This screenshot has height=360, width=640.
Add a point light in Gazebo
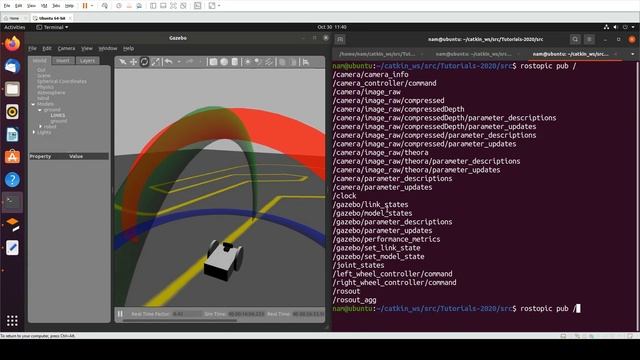247,62
